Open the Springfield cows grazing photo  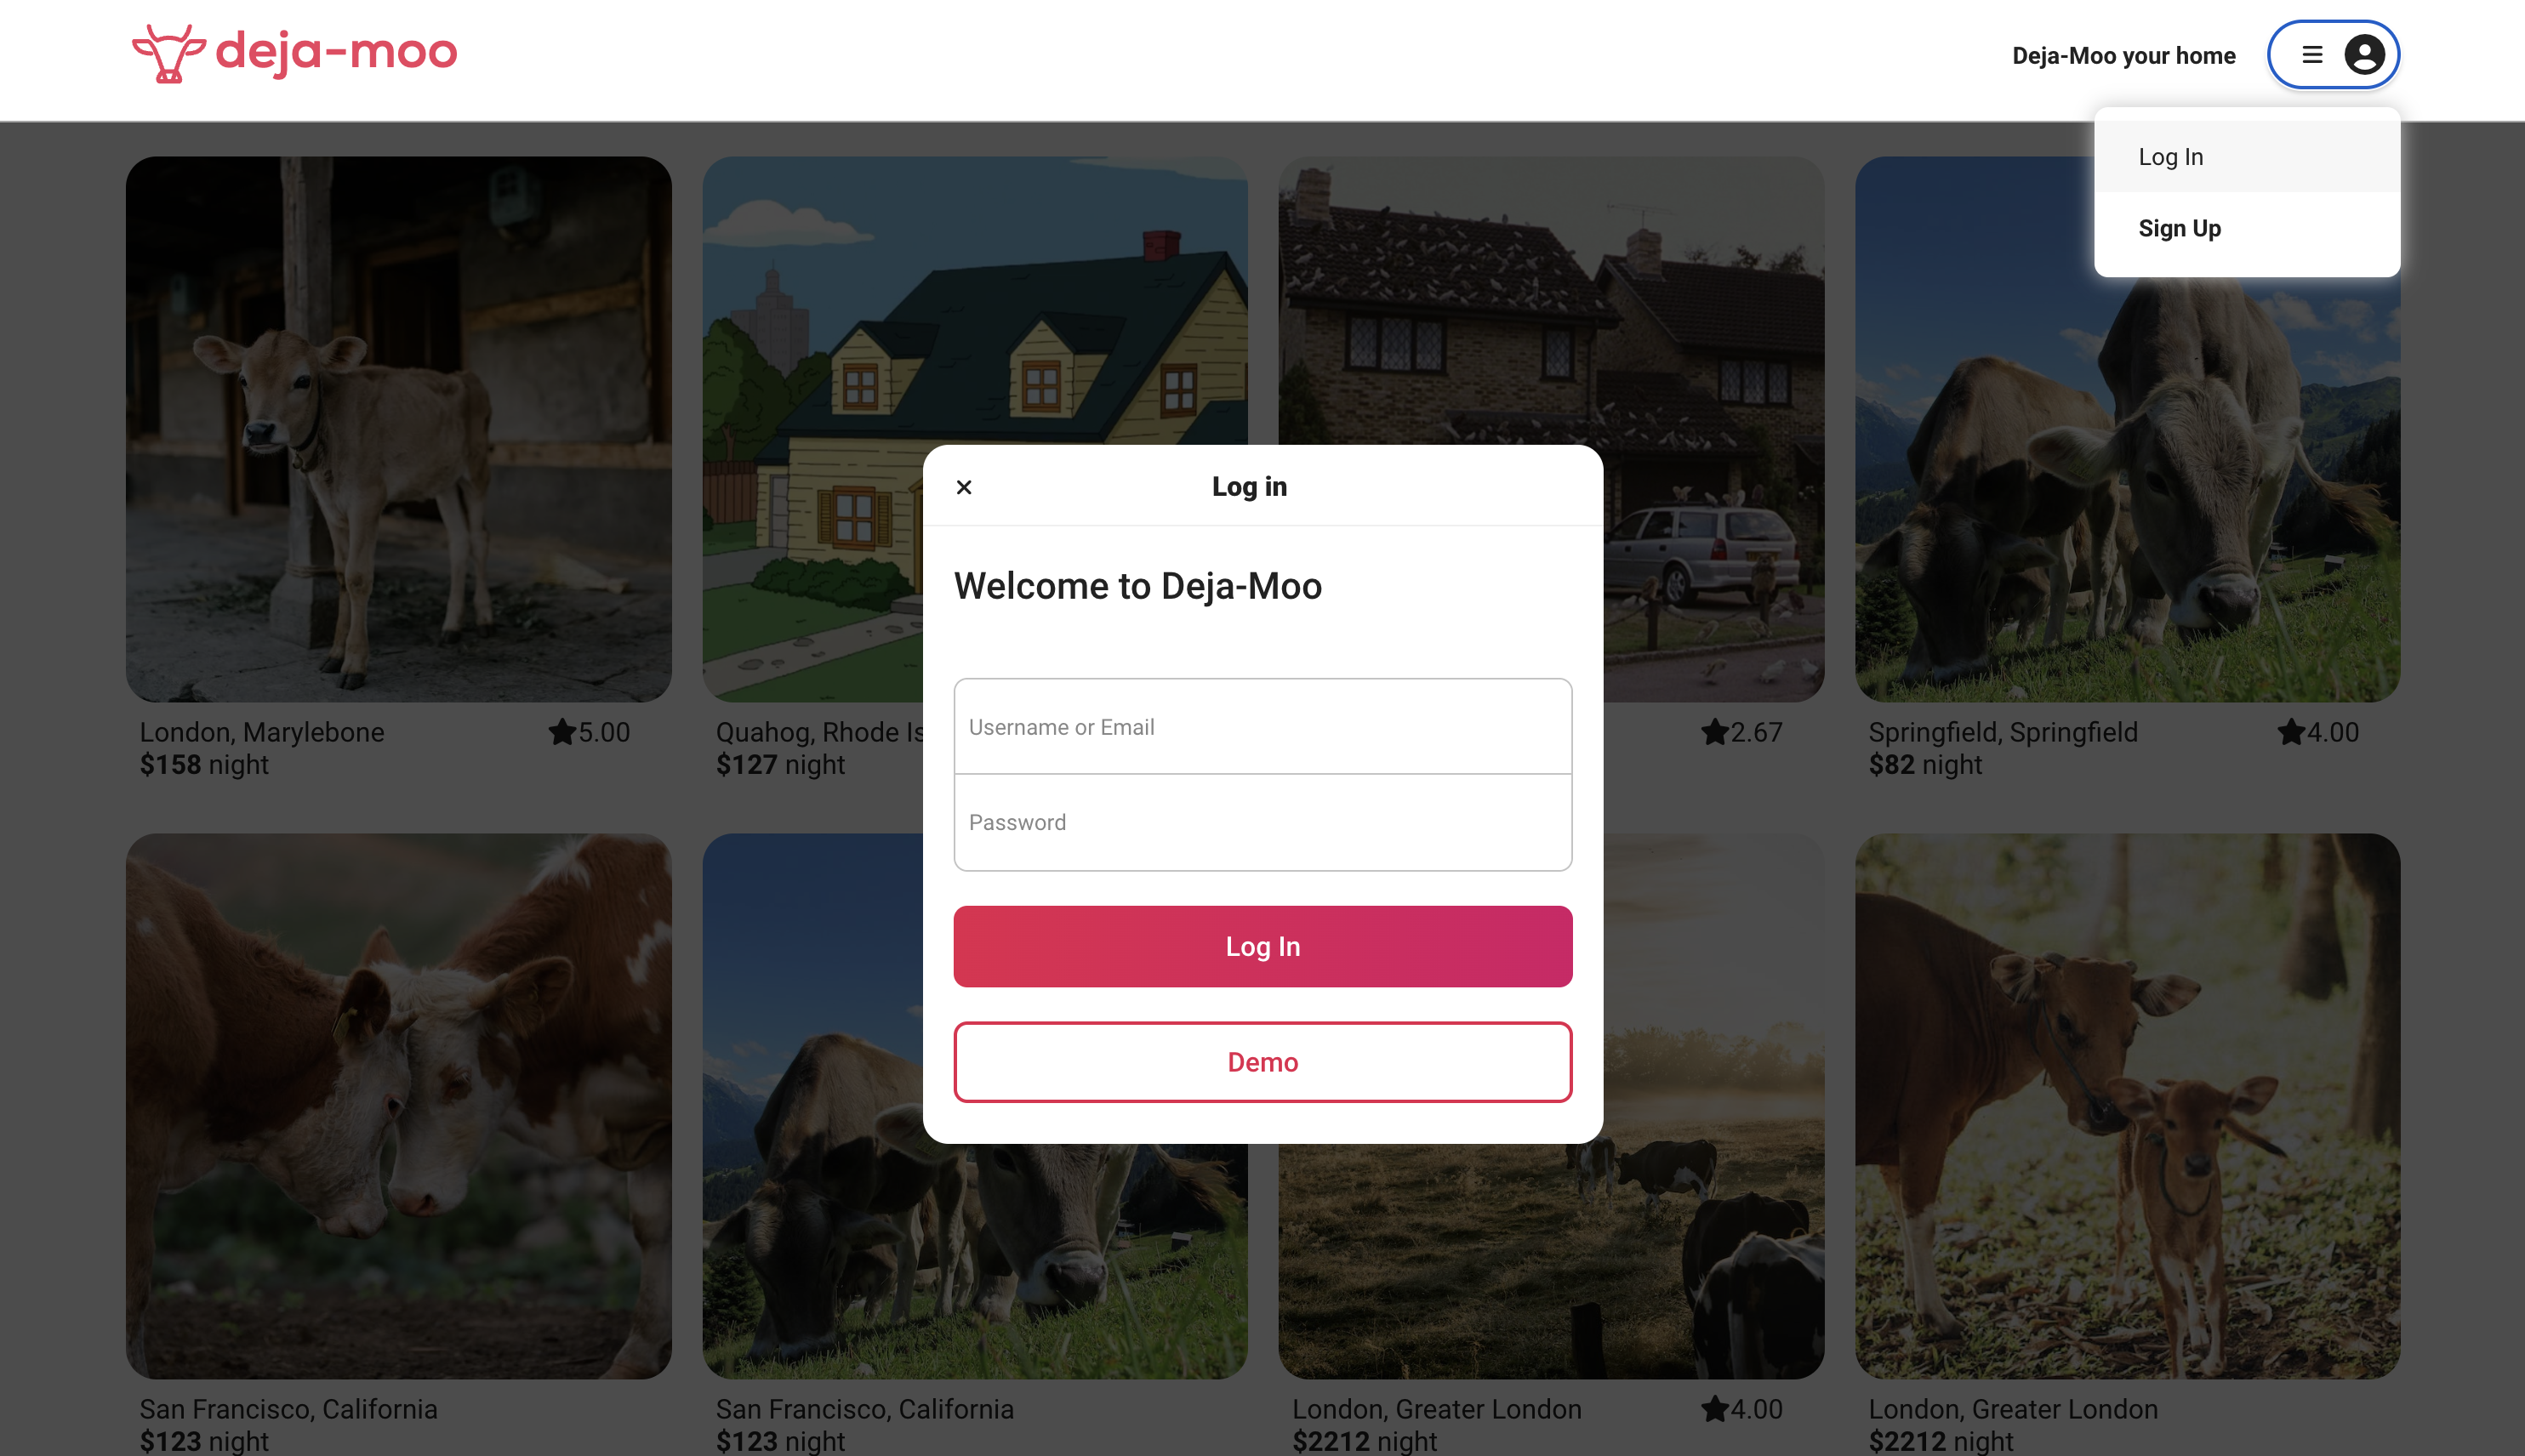tap(2127, 489)
